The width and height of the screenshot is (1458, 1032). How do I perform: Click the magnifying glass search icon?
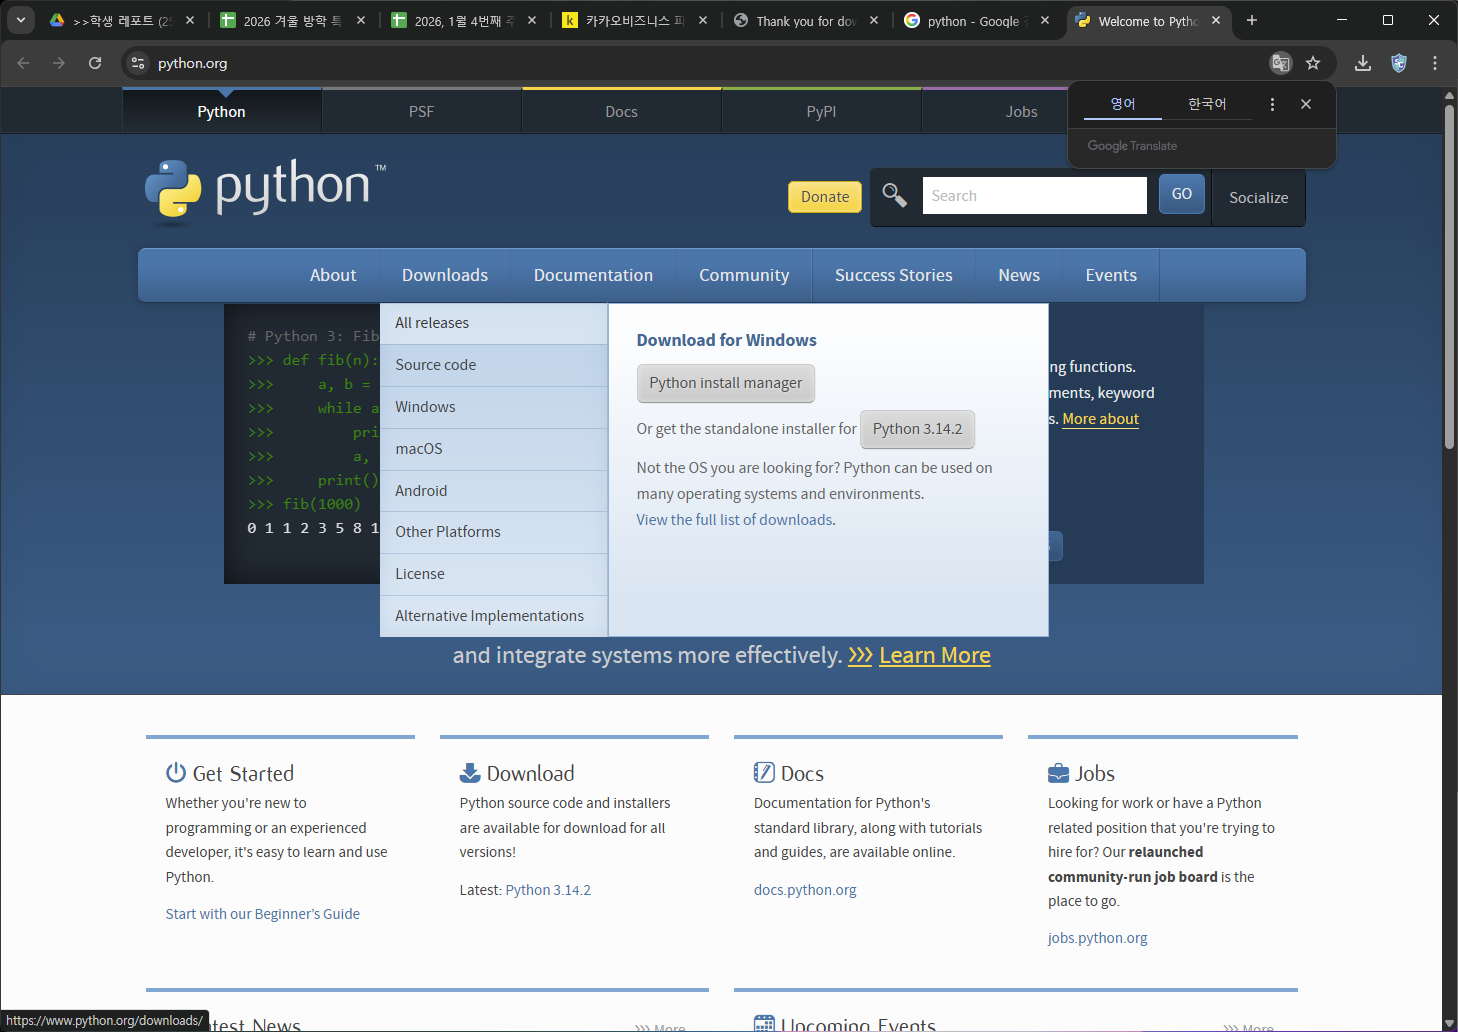click(x=894, y=195)
